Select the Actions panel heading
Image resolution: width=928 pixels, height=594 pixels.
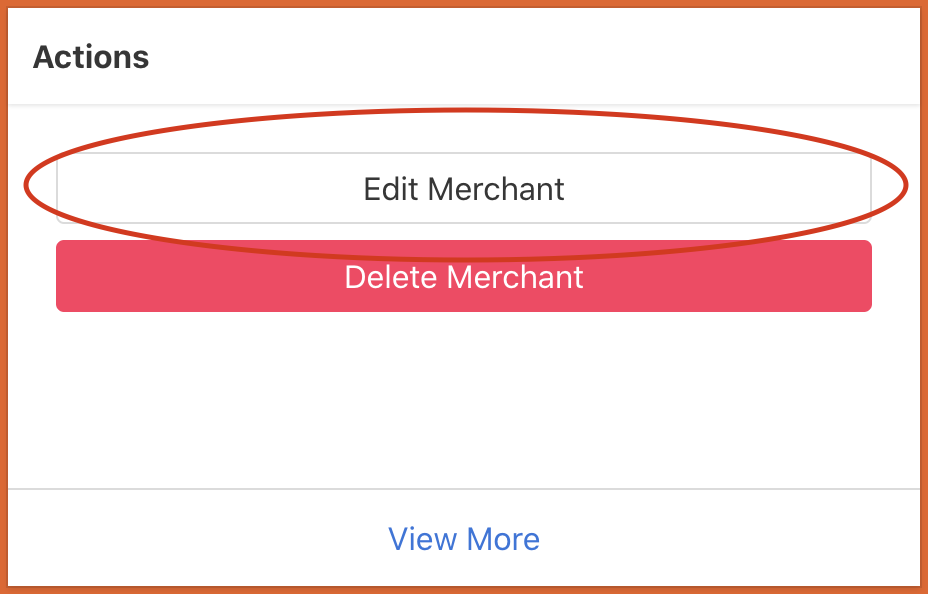(91, 57)
